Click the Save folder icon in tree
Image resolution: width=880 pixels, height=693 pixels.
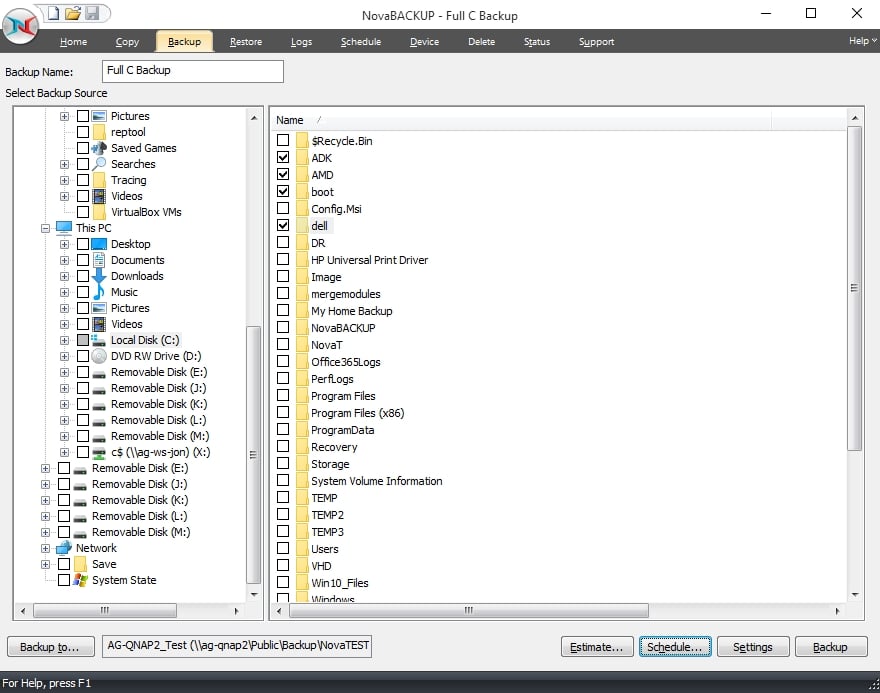80,564
